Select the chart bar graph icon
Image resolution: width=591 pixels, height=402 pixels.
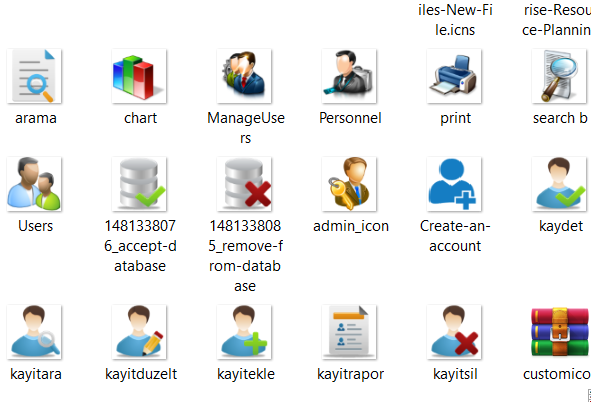click(x=139, y=76)
